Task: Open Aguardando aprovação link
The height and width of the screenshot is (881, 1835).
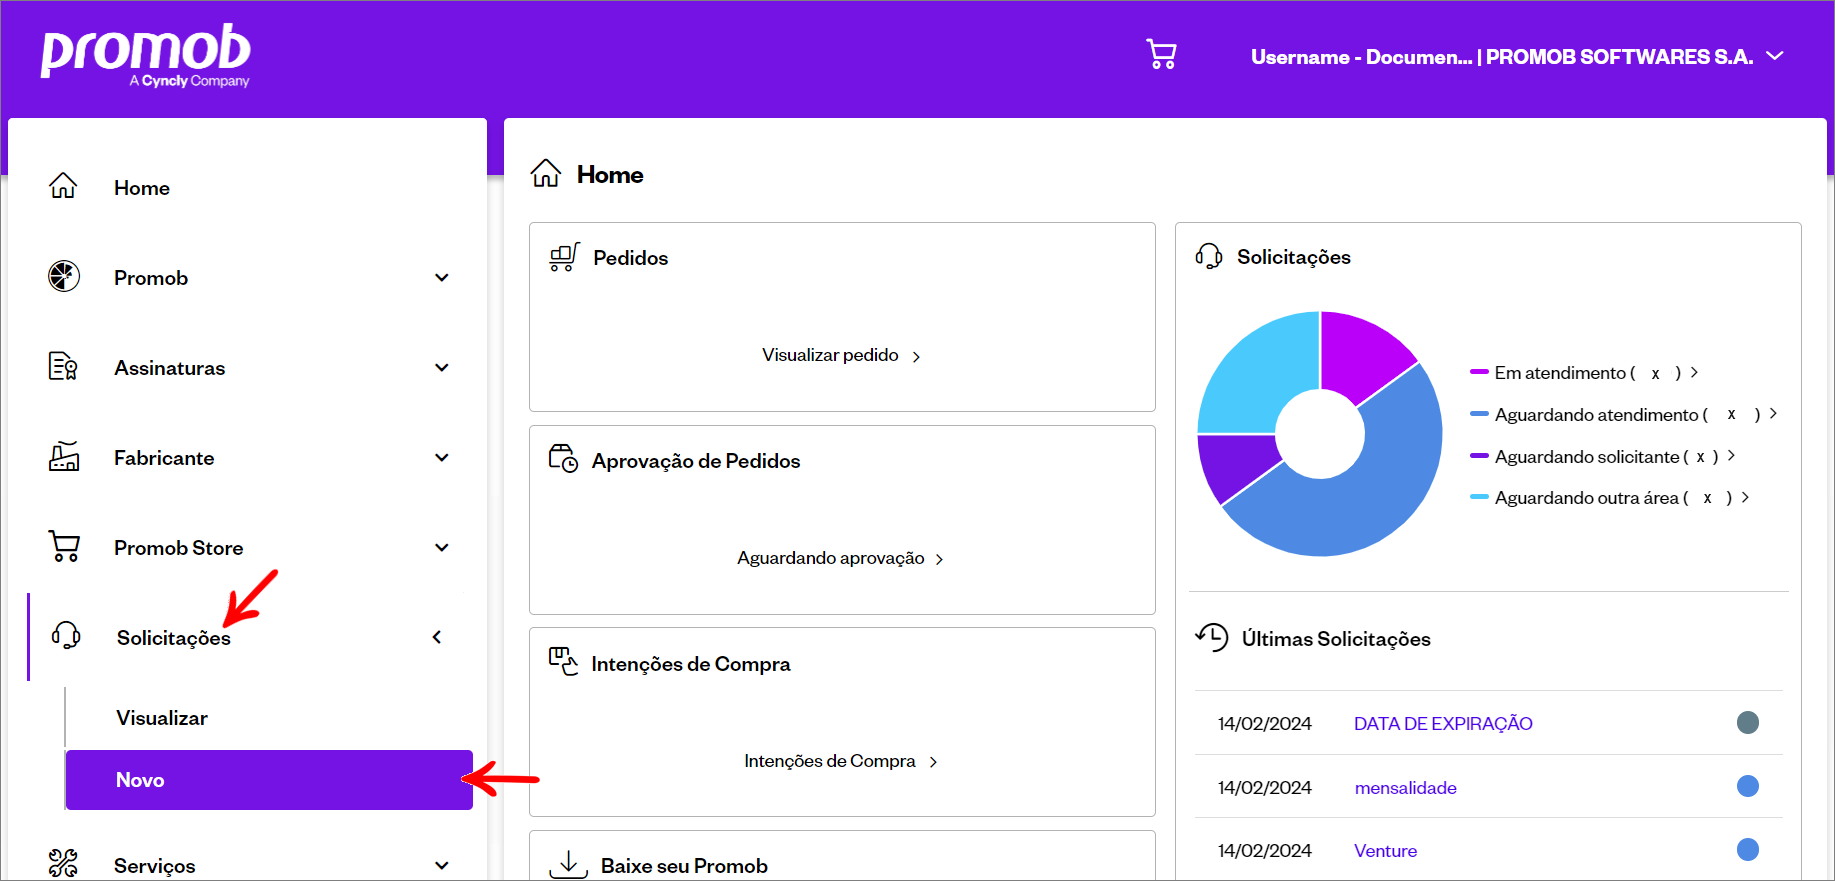Action: [841, 558]
